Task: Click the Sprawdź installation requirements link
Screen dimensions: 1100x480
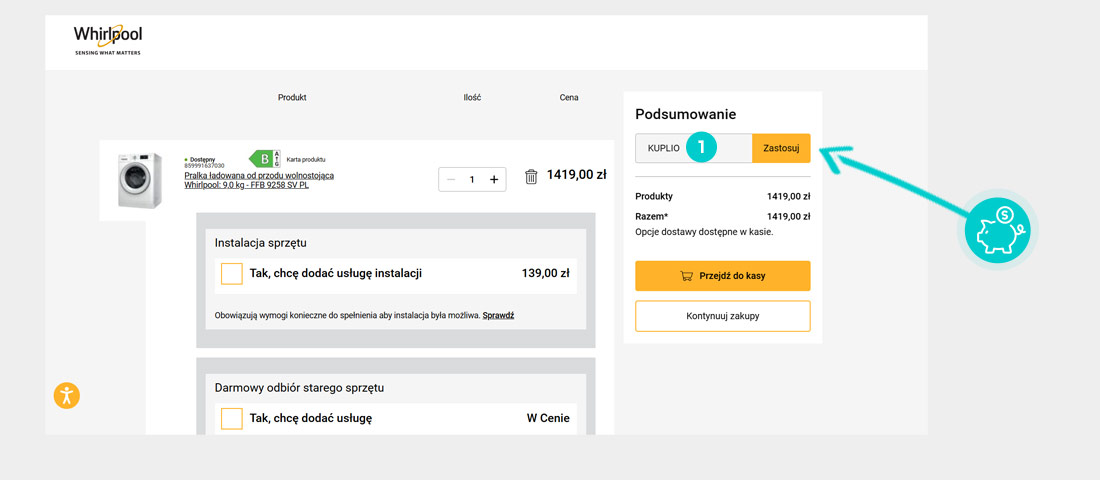Action: tap(498, 316)
